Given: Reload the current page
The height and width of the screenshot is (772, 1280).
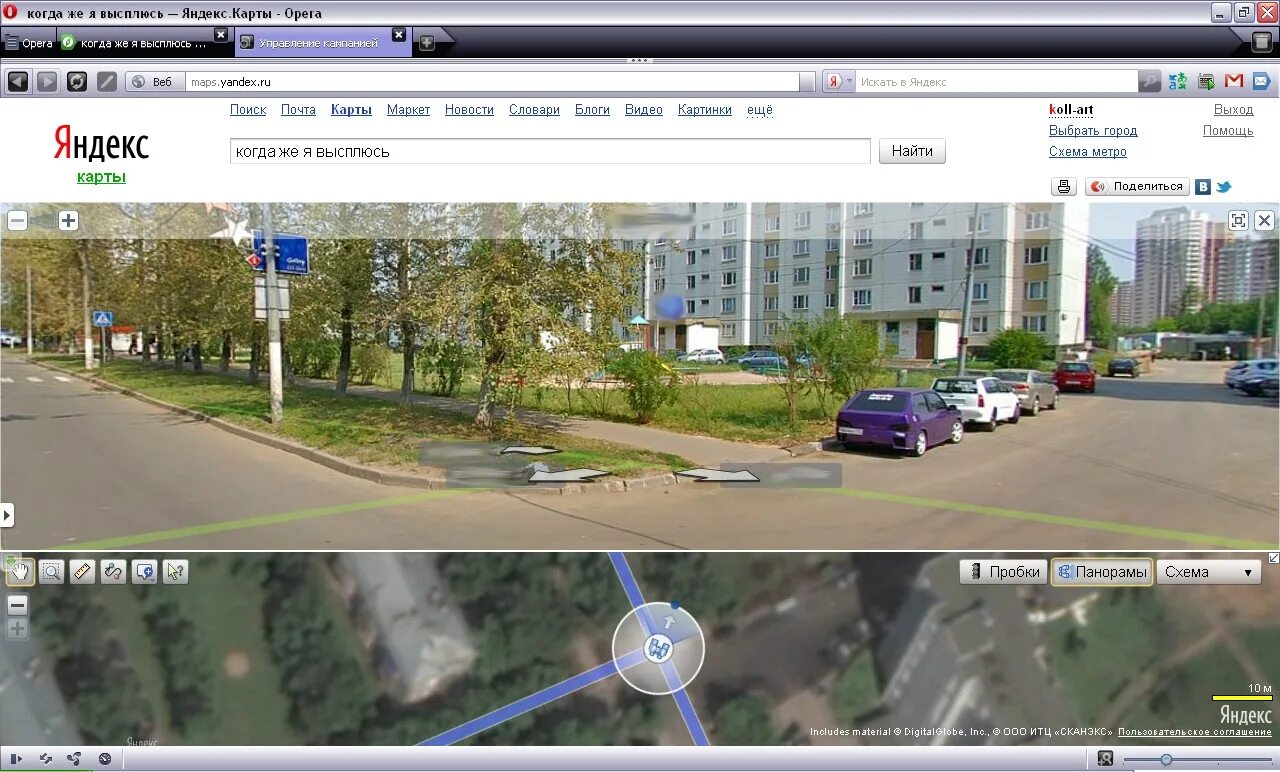Looking at the screenshot, I should 77,82.
